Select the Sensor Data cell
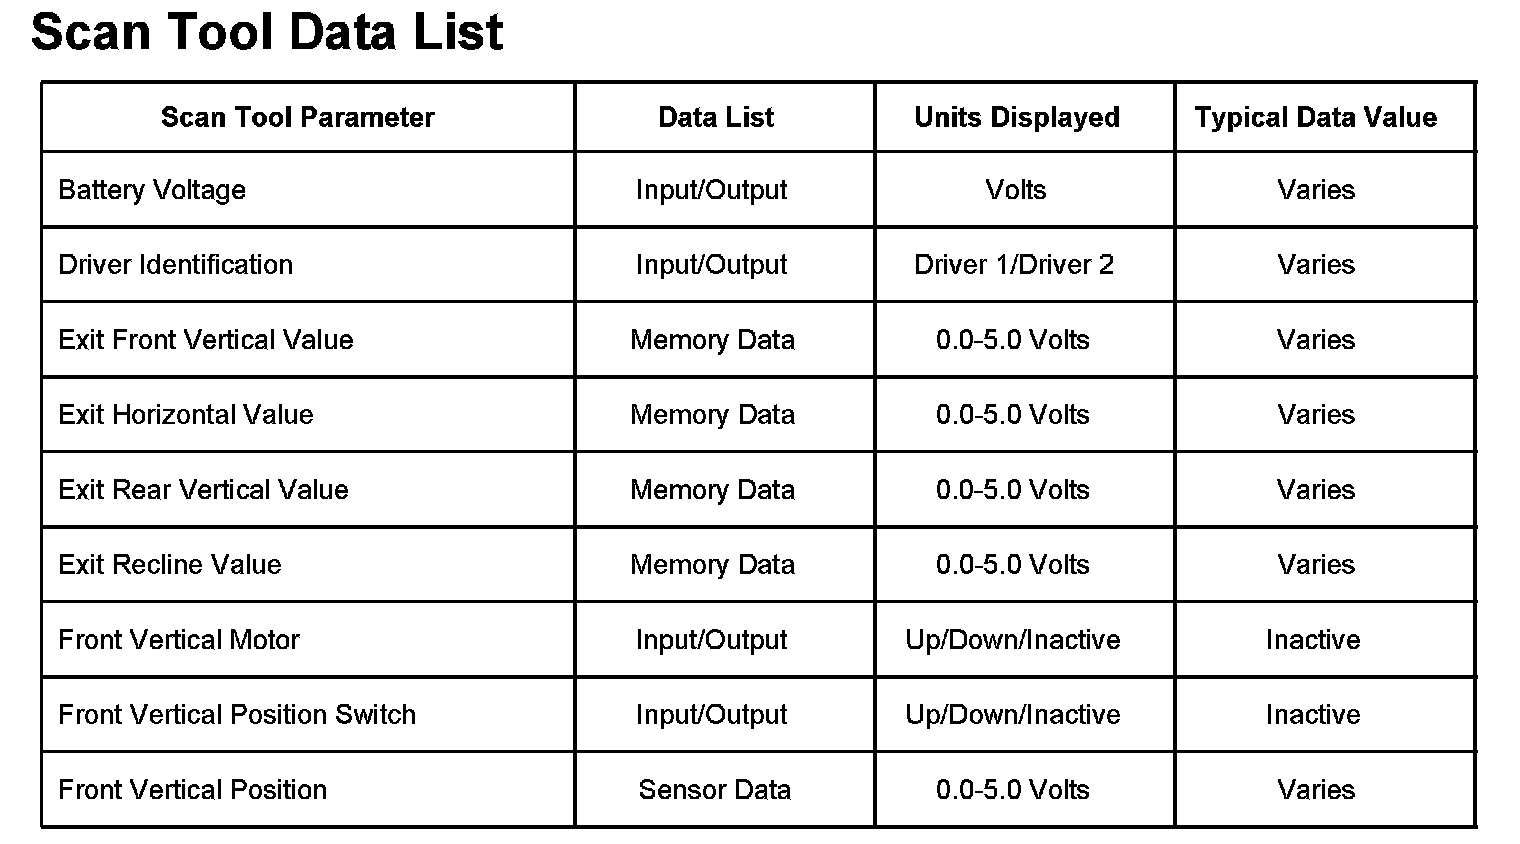The width and height of the screenshot is (1520, 844). coord(715,790)
